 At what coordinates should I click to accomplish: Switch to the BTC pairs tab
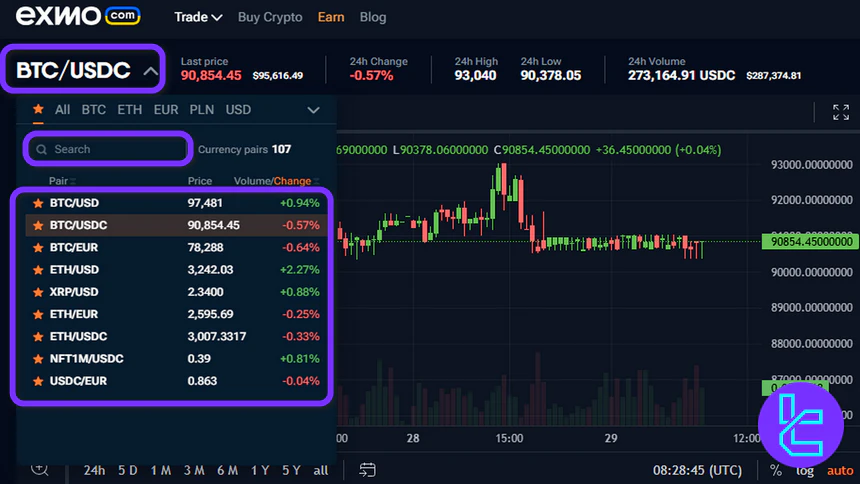coord(94,110)
